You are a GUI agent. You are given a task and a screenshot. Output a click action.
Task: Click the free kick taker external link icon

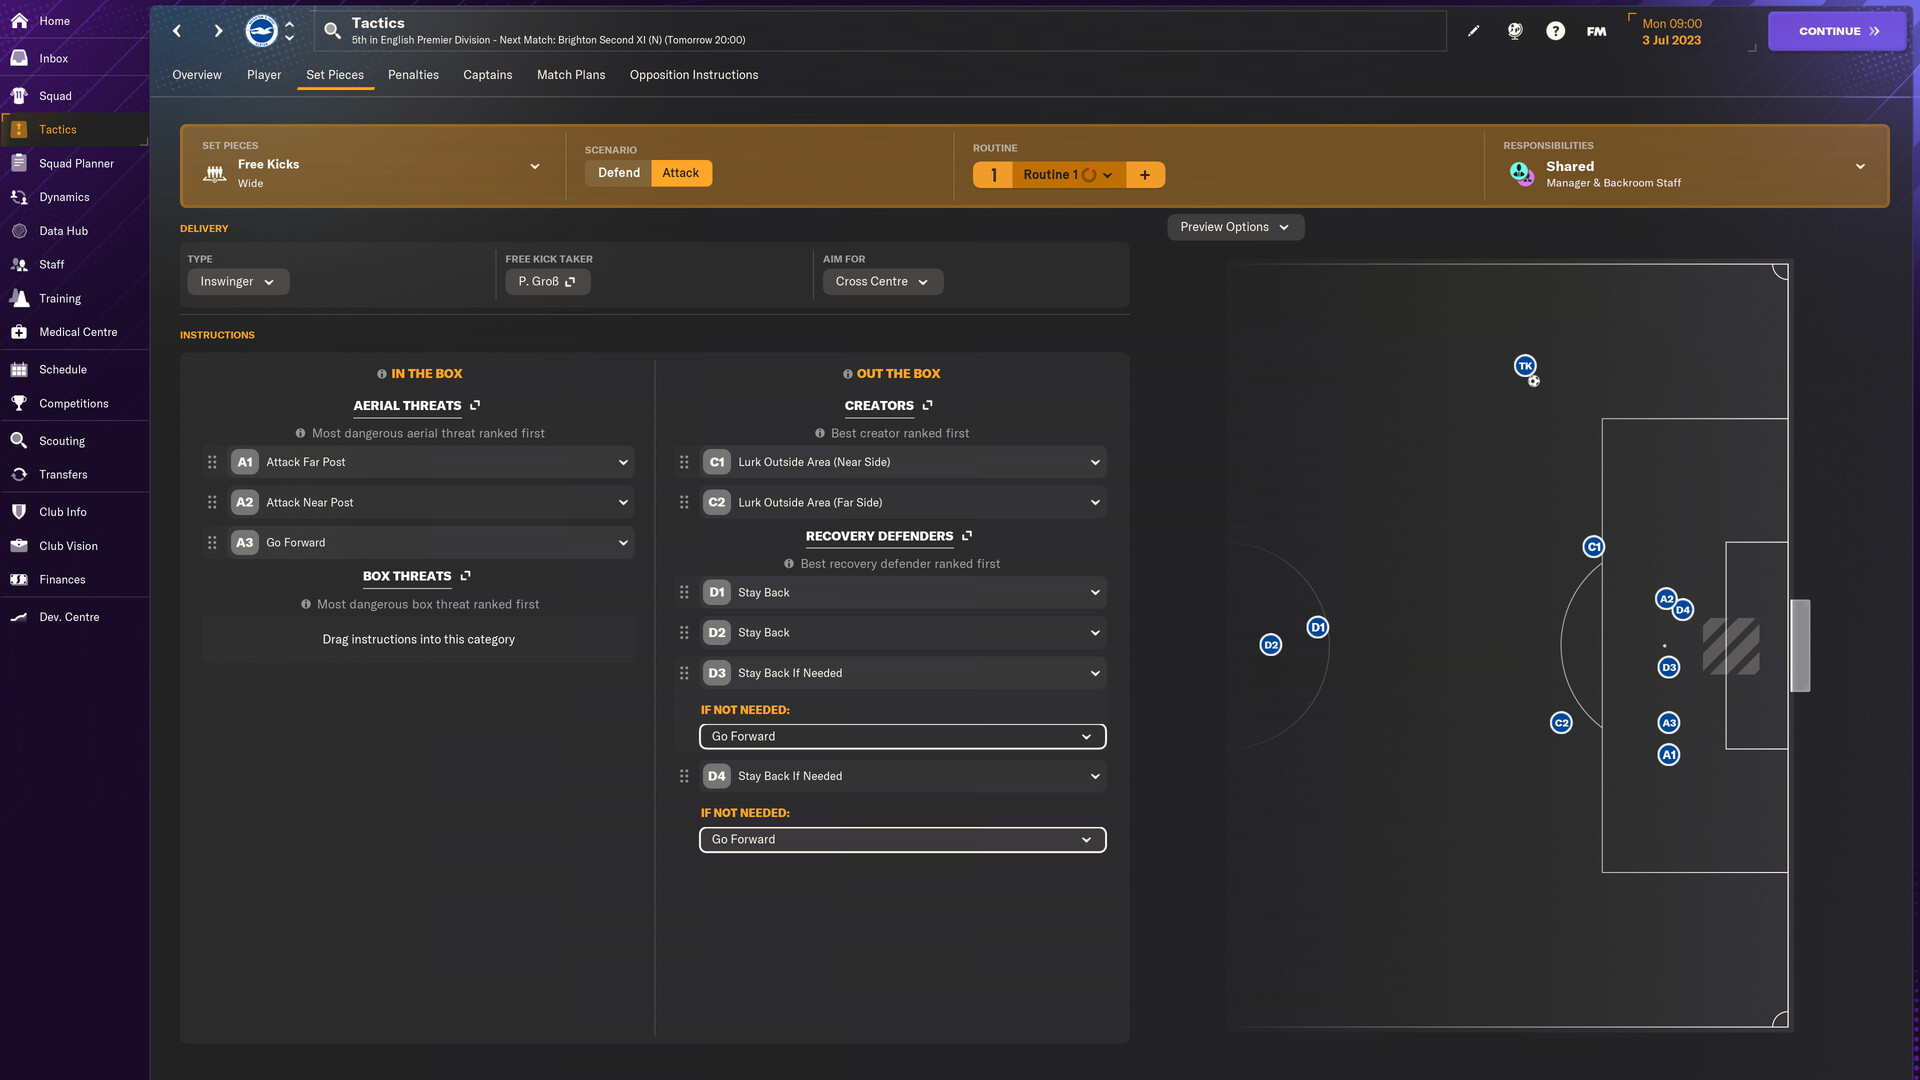click(x=571, y=281)
